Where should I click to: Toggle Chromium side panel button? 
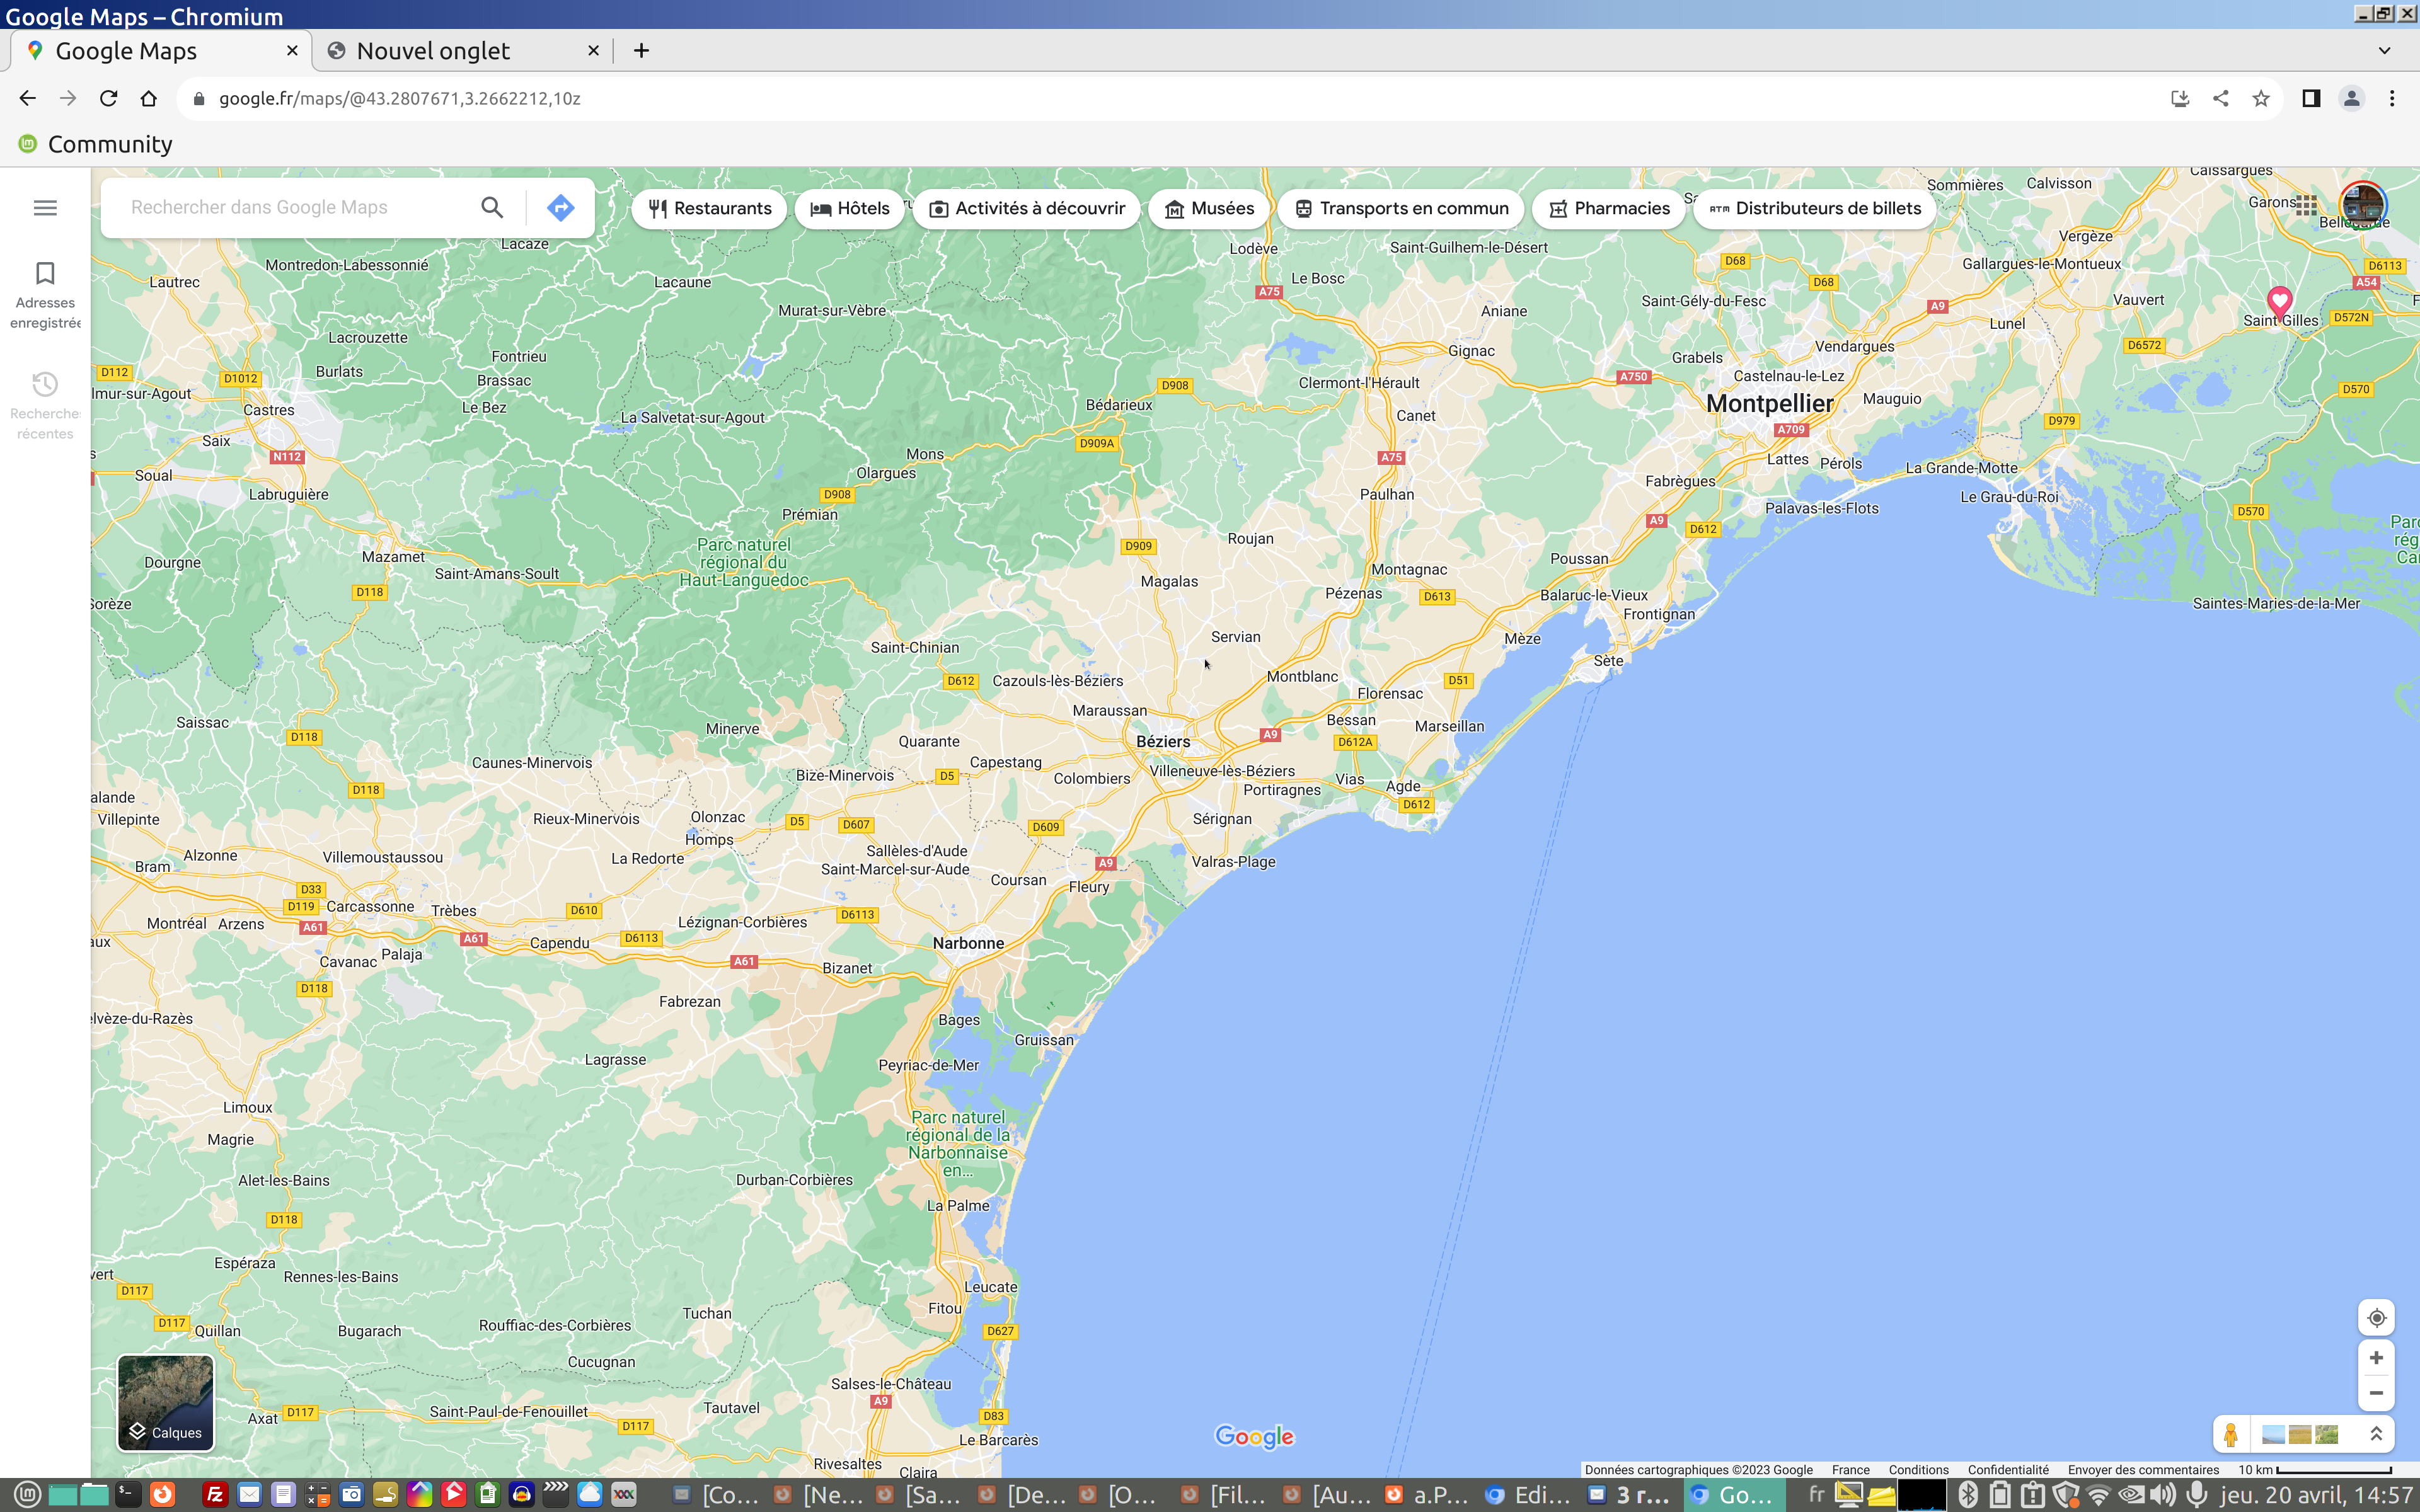click(x=2311, y=98)
